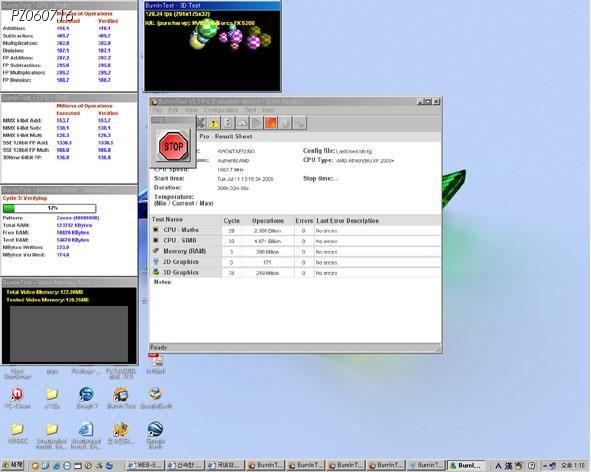Open the File menu in BurnInTest
The height and width of the screenshot is (472, 591).
[157, 110]
